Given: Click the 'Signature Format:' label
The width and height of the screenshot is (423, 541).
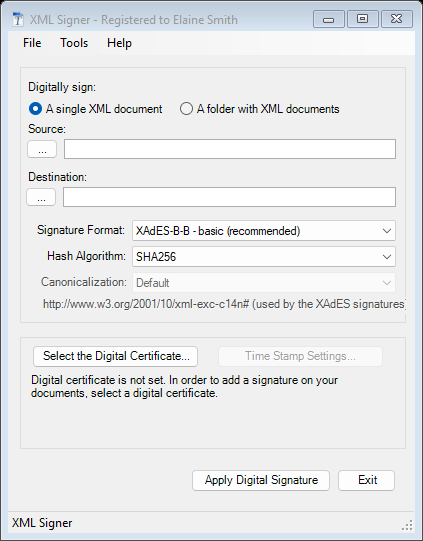Looking at the screenshot, I should (x=81, y=230).
